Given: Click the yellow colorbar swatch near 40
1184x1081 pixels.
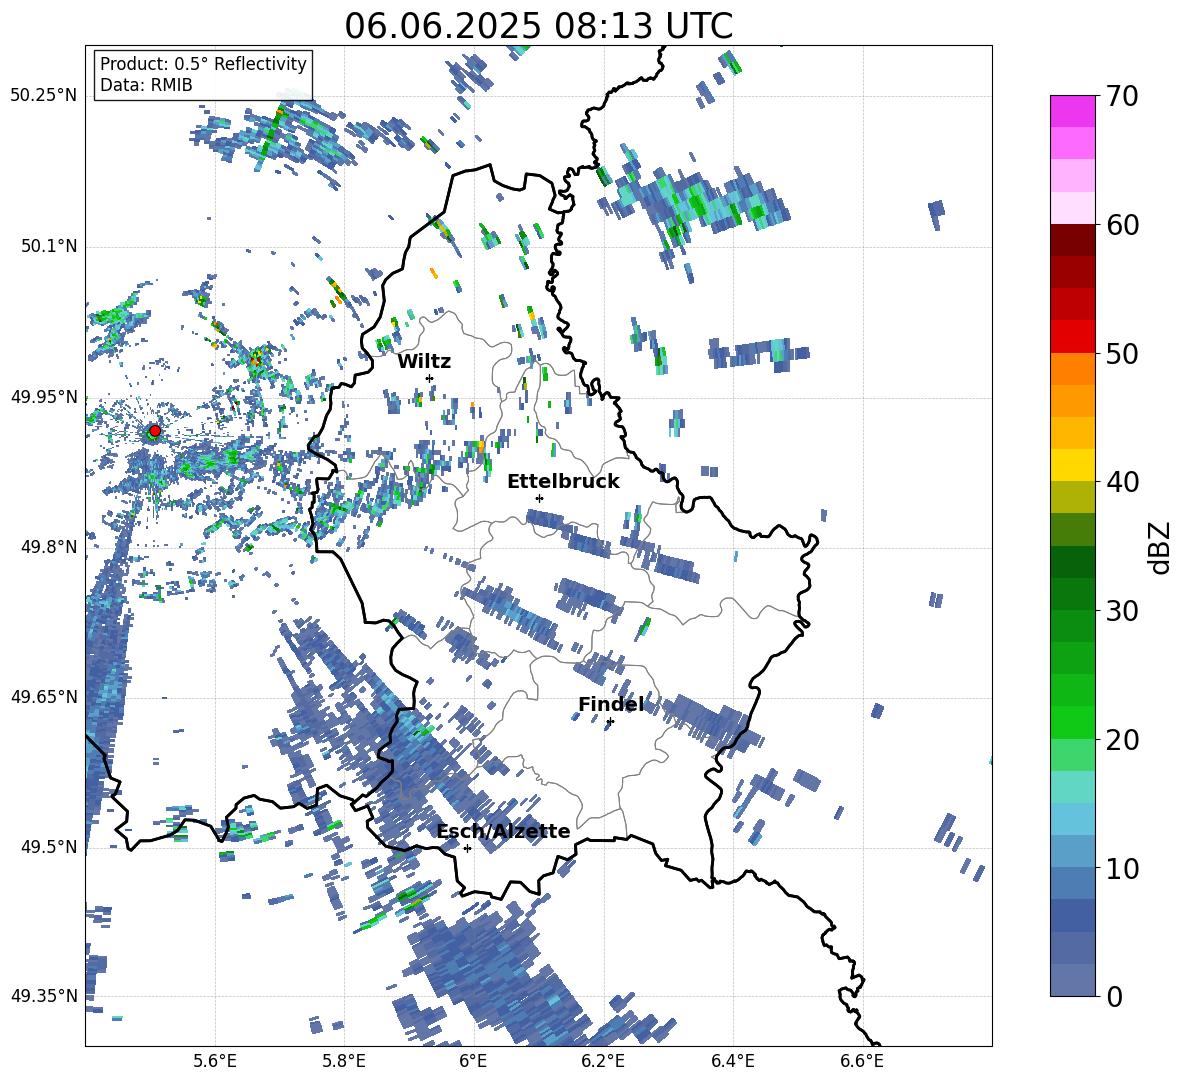Looking at the screenshot, I should [x=1072, y=465].
